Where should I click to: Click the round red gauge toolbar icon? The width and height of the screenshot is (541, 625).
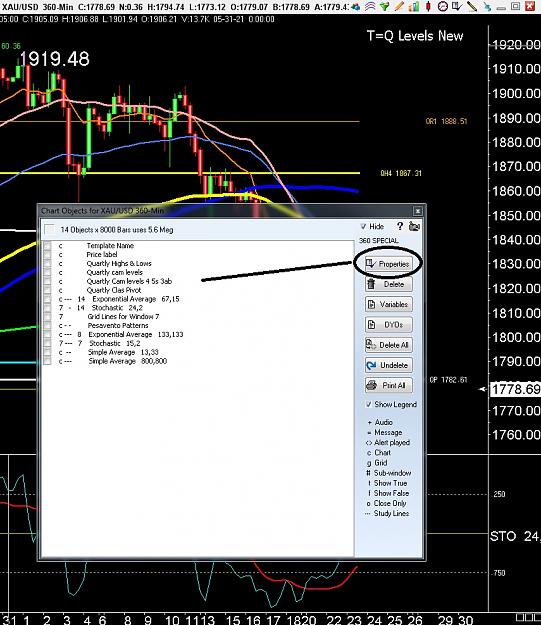[443, 6]
